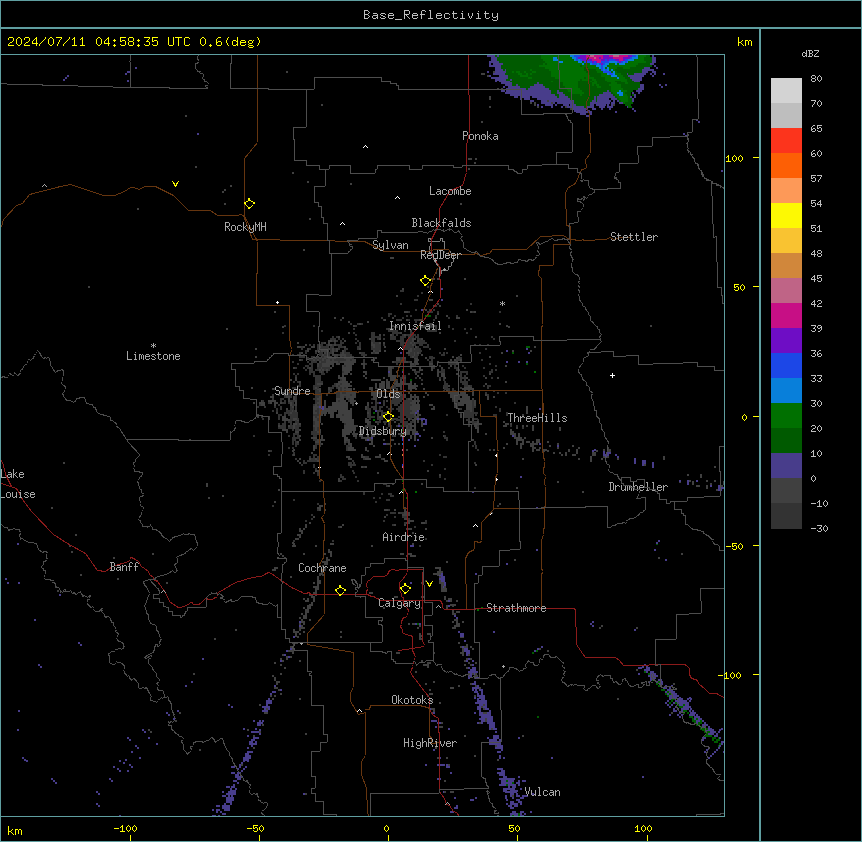Click the white caret marker south of Ponoka

pyautogui.click(x=366, y=147)
